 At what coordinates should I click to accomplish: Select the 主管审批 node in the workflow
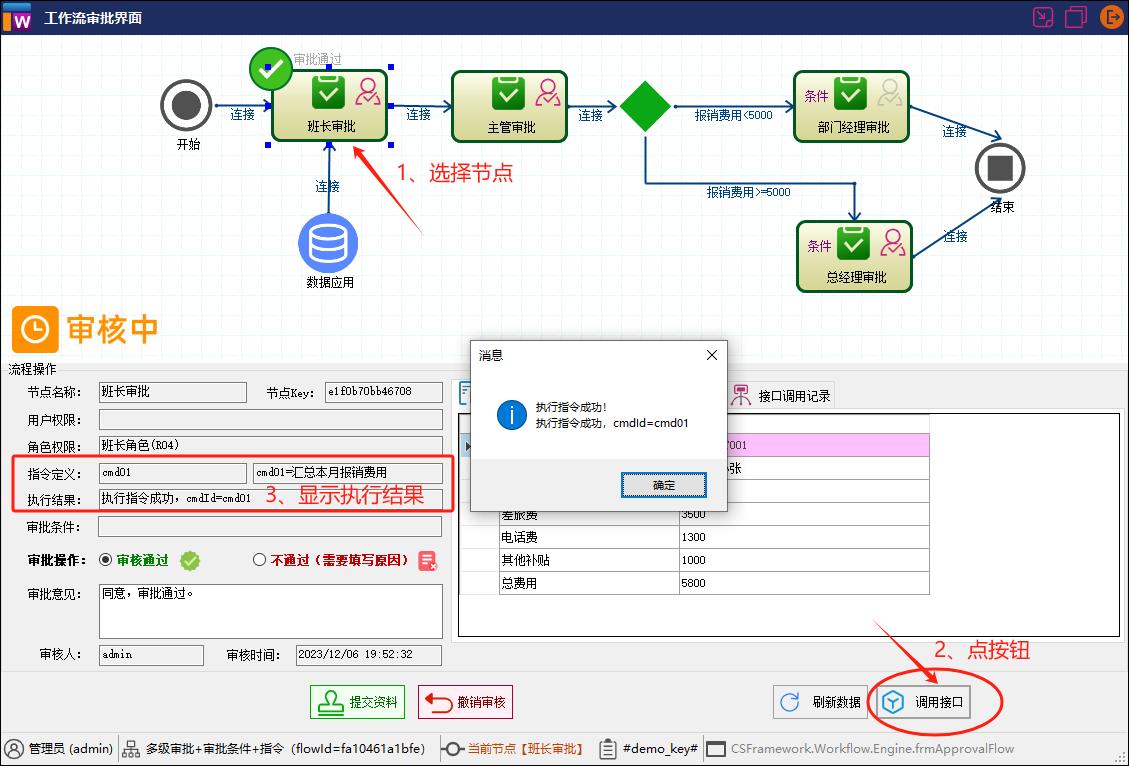coord(509,106)
